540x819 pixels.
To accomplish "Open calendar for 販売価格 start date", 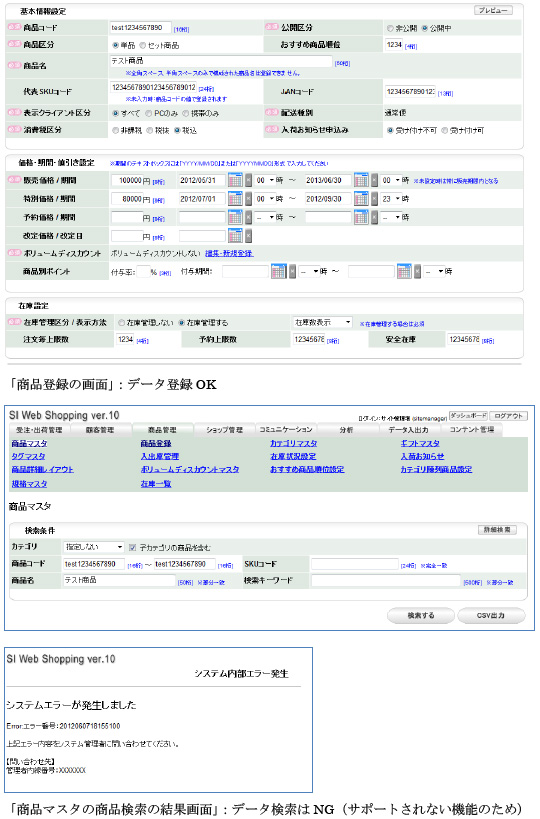I will point(236,180).
